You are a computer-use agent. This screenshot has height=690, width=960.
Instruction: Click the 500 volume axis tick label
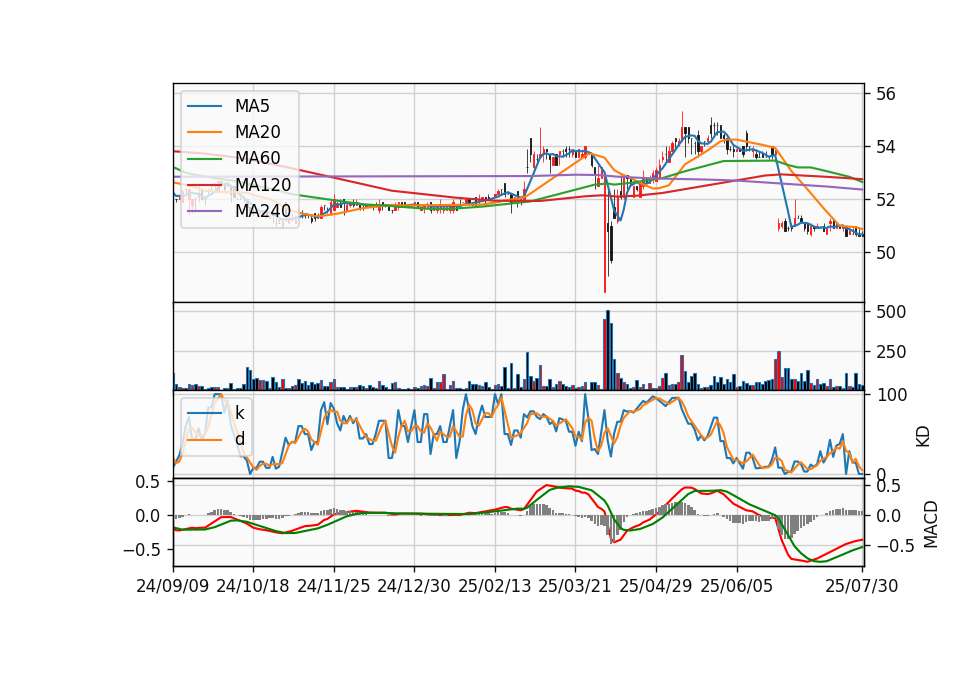pos(891,312)
